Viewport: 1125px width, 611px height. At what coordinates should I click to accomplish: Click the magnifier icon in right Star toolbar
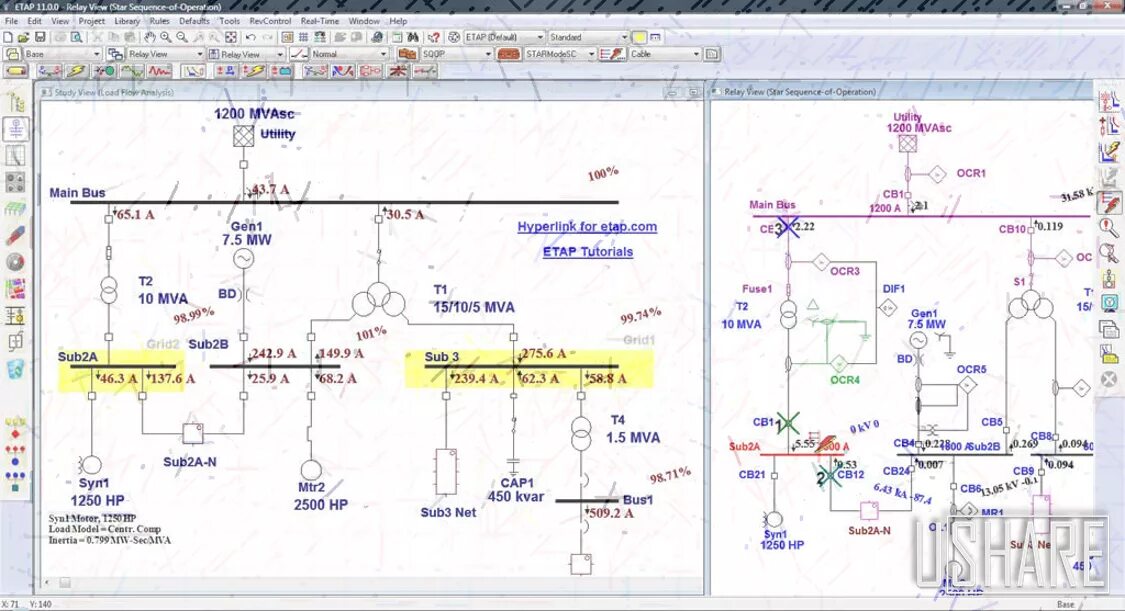[x=1109, y=228]
